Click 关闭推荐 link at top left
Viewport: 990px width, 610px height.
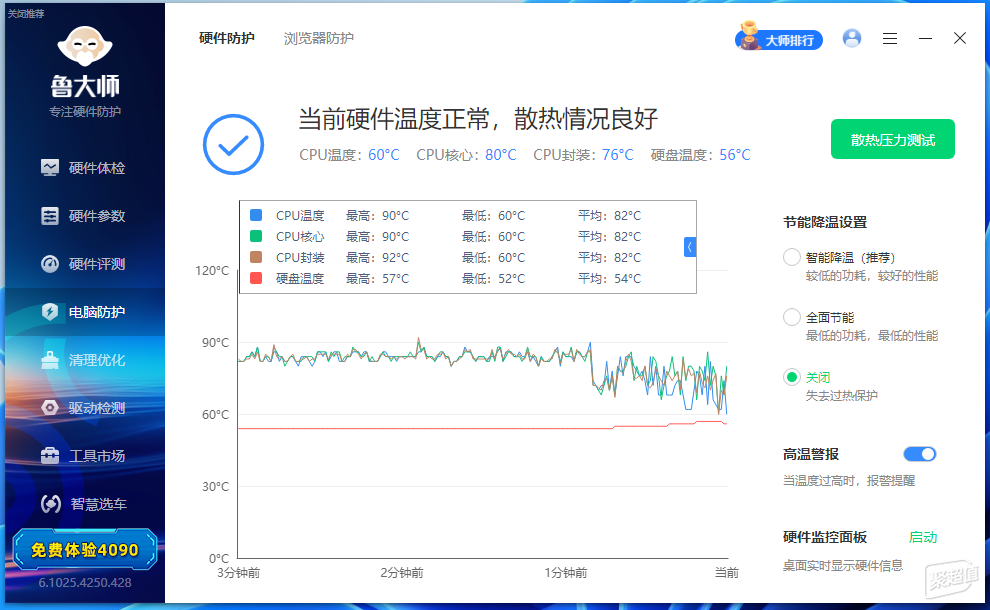tap(26, 14)
